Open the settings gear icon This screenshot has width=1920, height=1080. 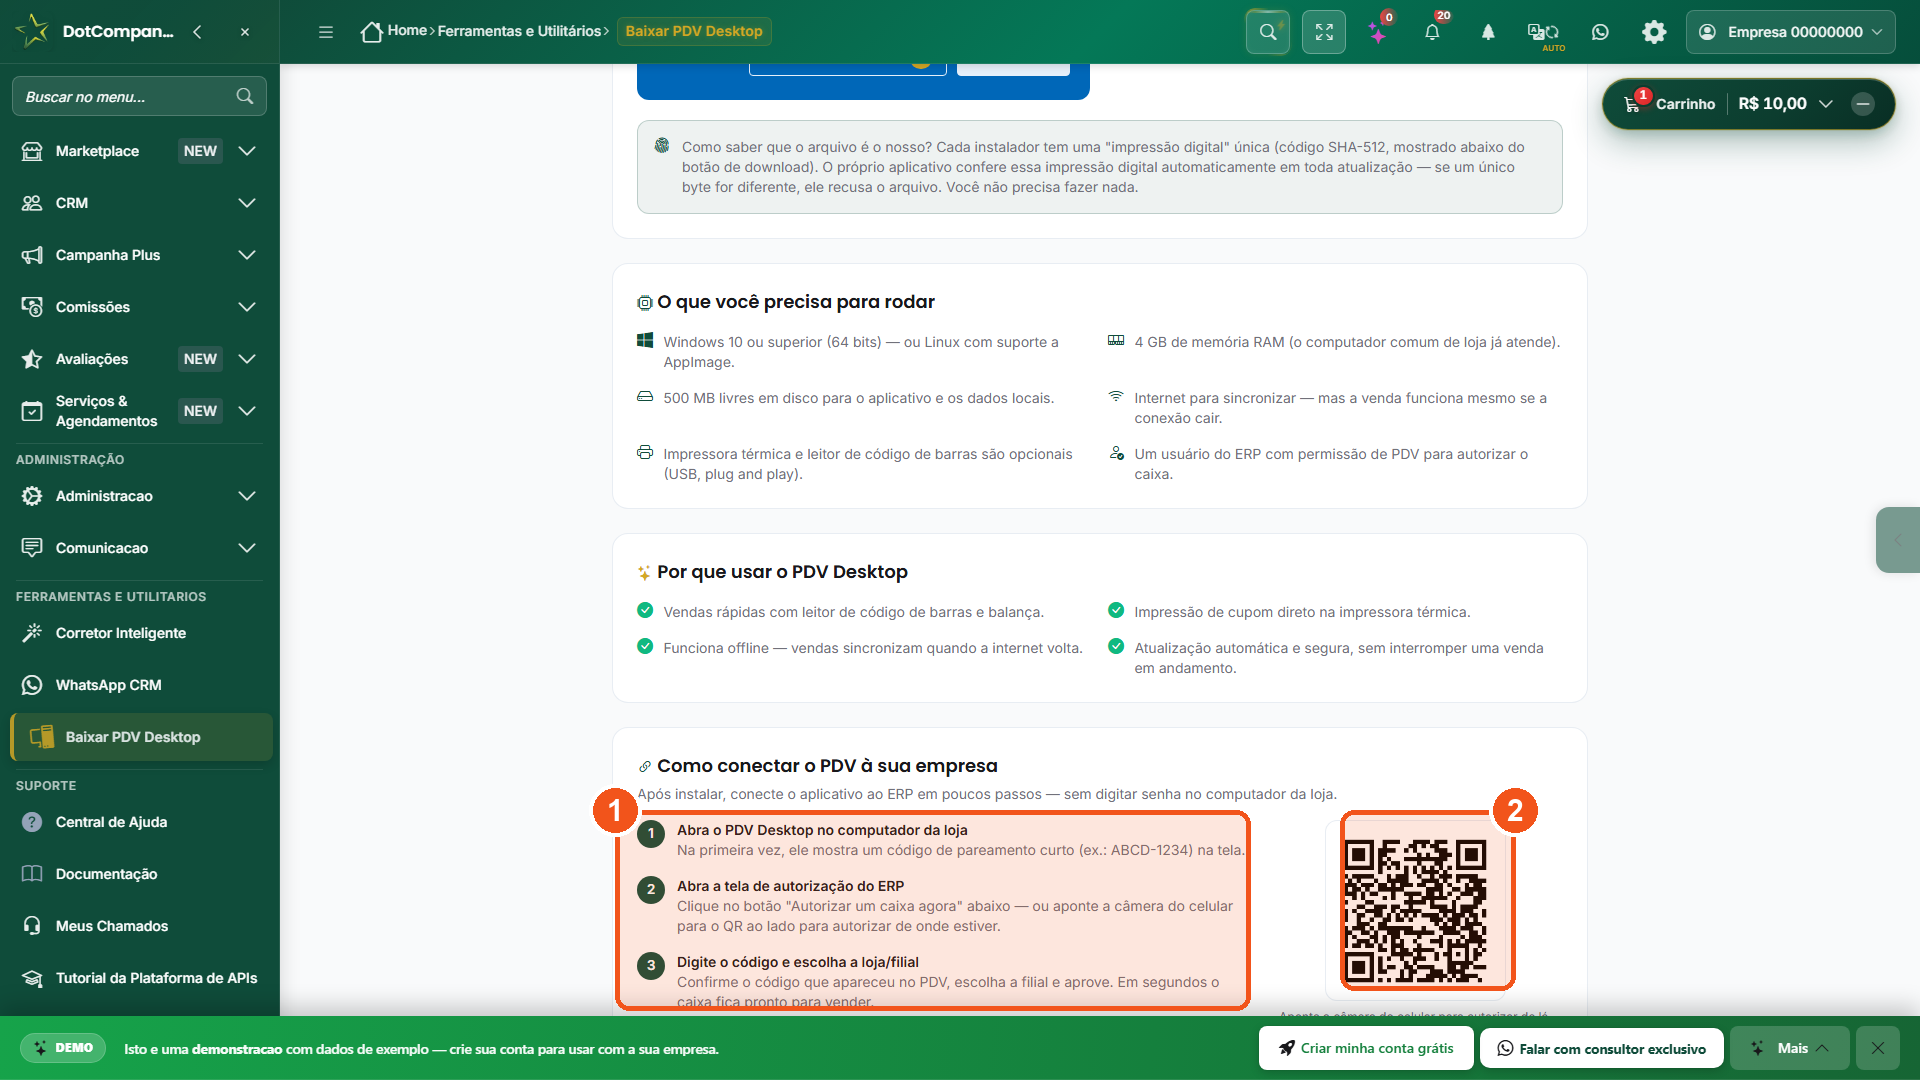click(1654, 32)
